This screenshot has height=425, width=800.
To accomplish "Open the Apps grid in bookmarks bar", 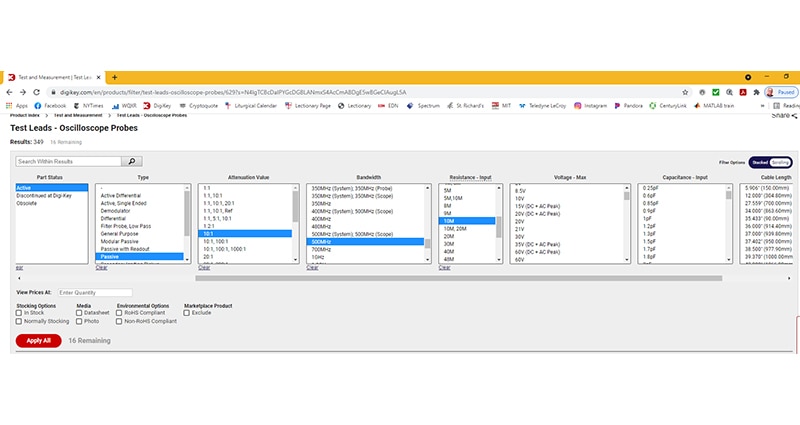I will click(x=16, y=105).
